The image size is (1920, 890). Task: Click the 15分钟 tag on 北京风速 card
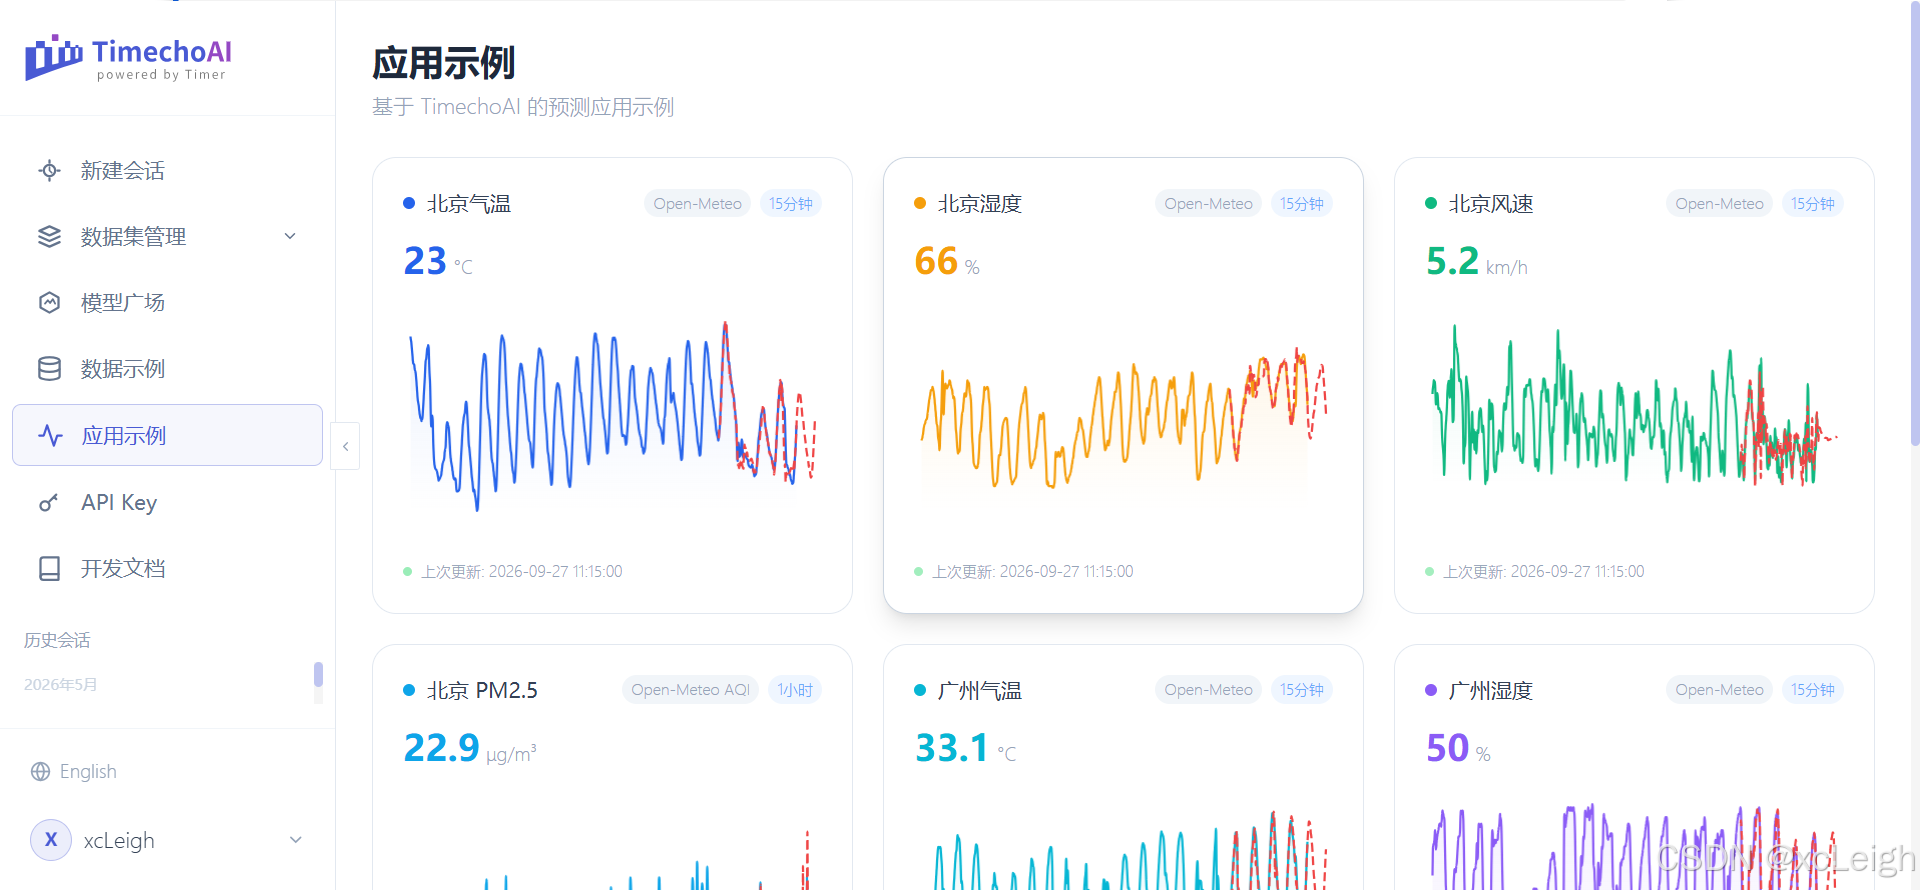[x=1812, y=204]
